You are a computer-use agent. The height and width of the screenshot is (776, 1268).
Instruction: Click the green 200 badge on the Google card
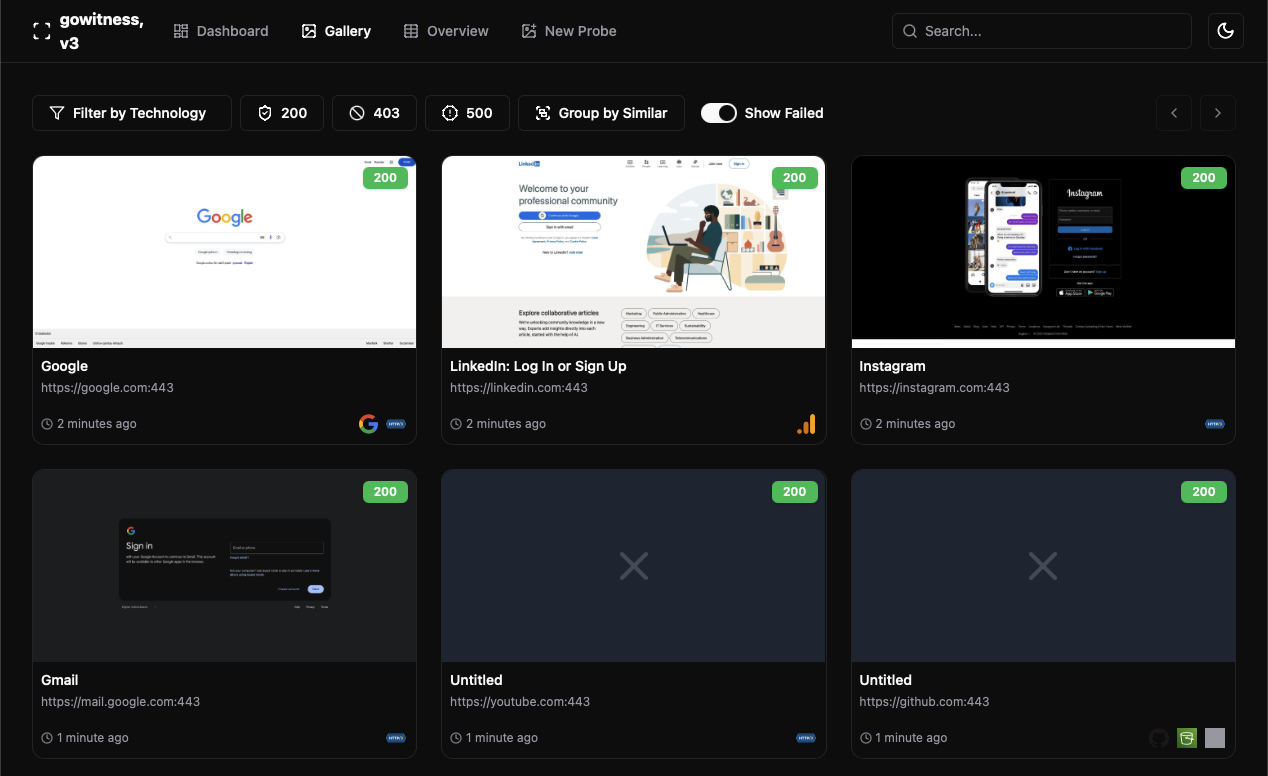click(x=385, y=178)
